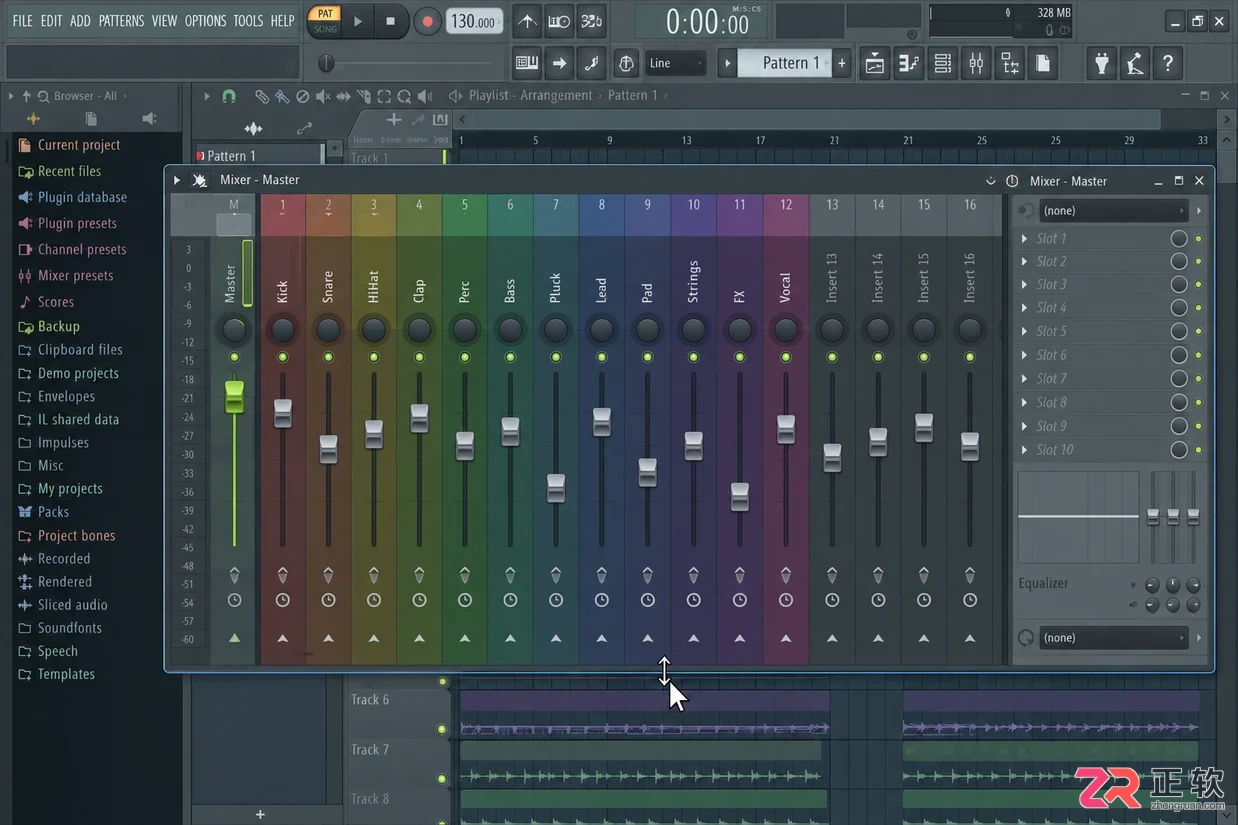Viewport: 1238px width, 825px height.
Task: Click the Pad track pan knob
Action: coord(648,329)
